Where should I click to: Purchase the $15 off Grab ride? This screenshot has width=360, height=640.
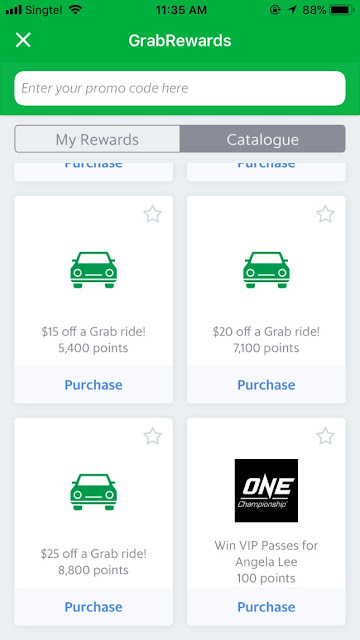tap(93, 385)
